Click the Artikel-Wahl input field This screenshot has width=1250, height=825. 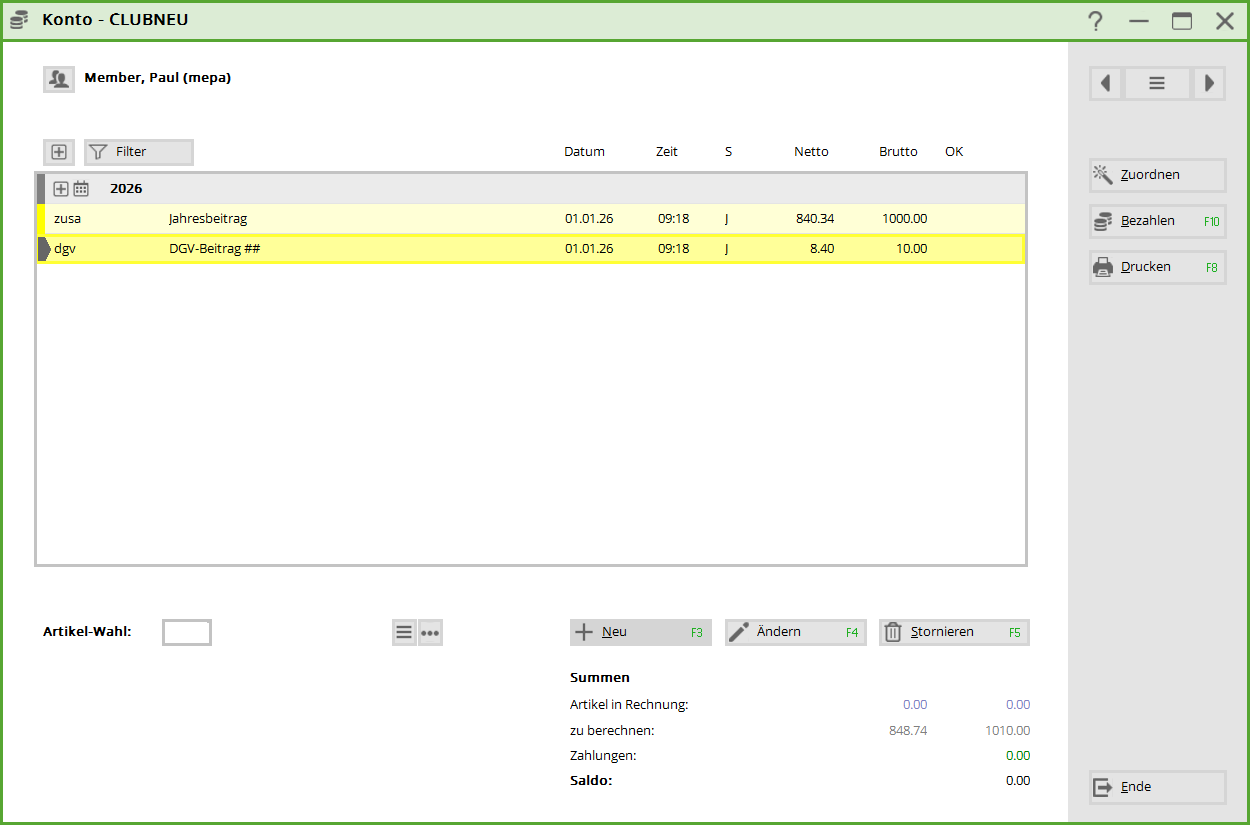187,632
